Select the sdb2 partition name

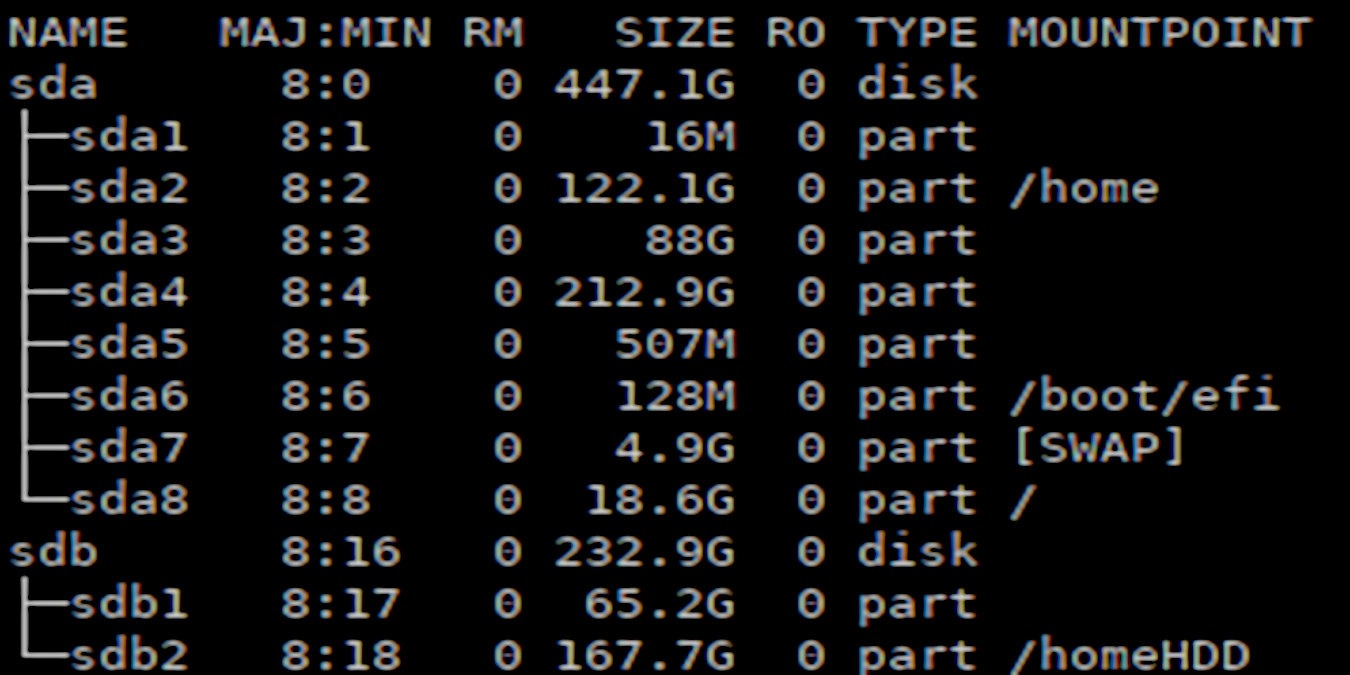(x=128, y=657)
